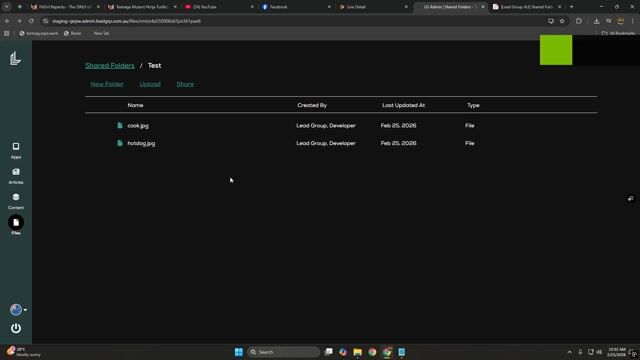Click the Name column header
Screen dimensions: 640x360
(136, 105)
